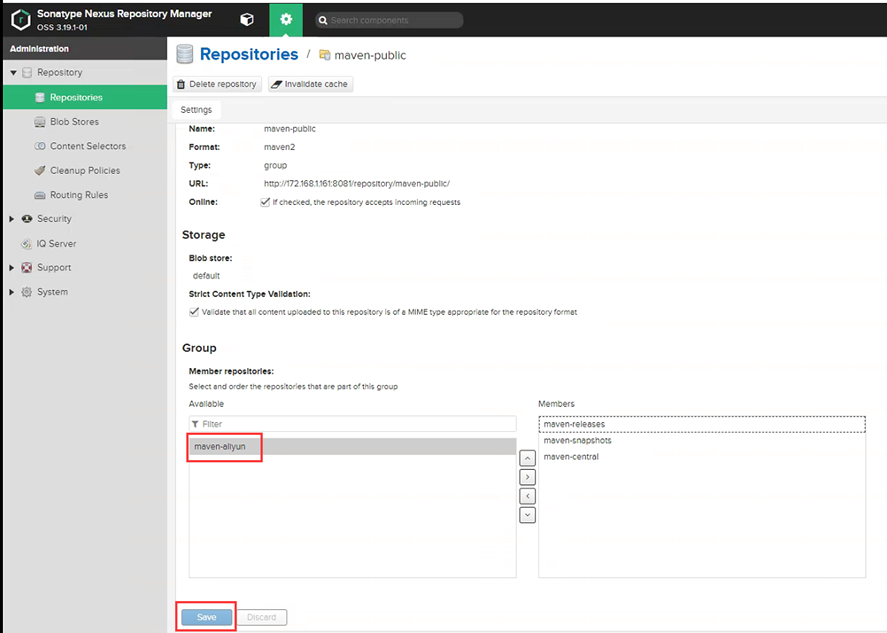Click the Type value 'group'
Viewport: 887px width, 633px height.
click(275, 166)
